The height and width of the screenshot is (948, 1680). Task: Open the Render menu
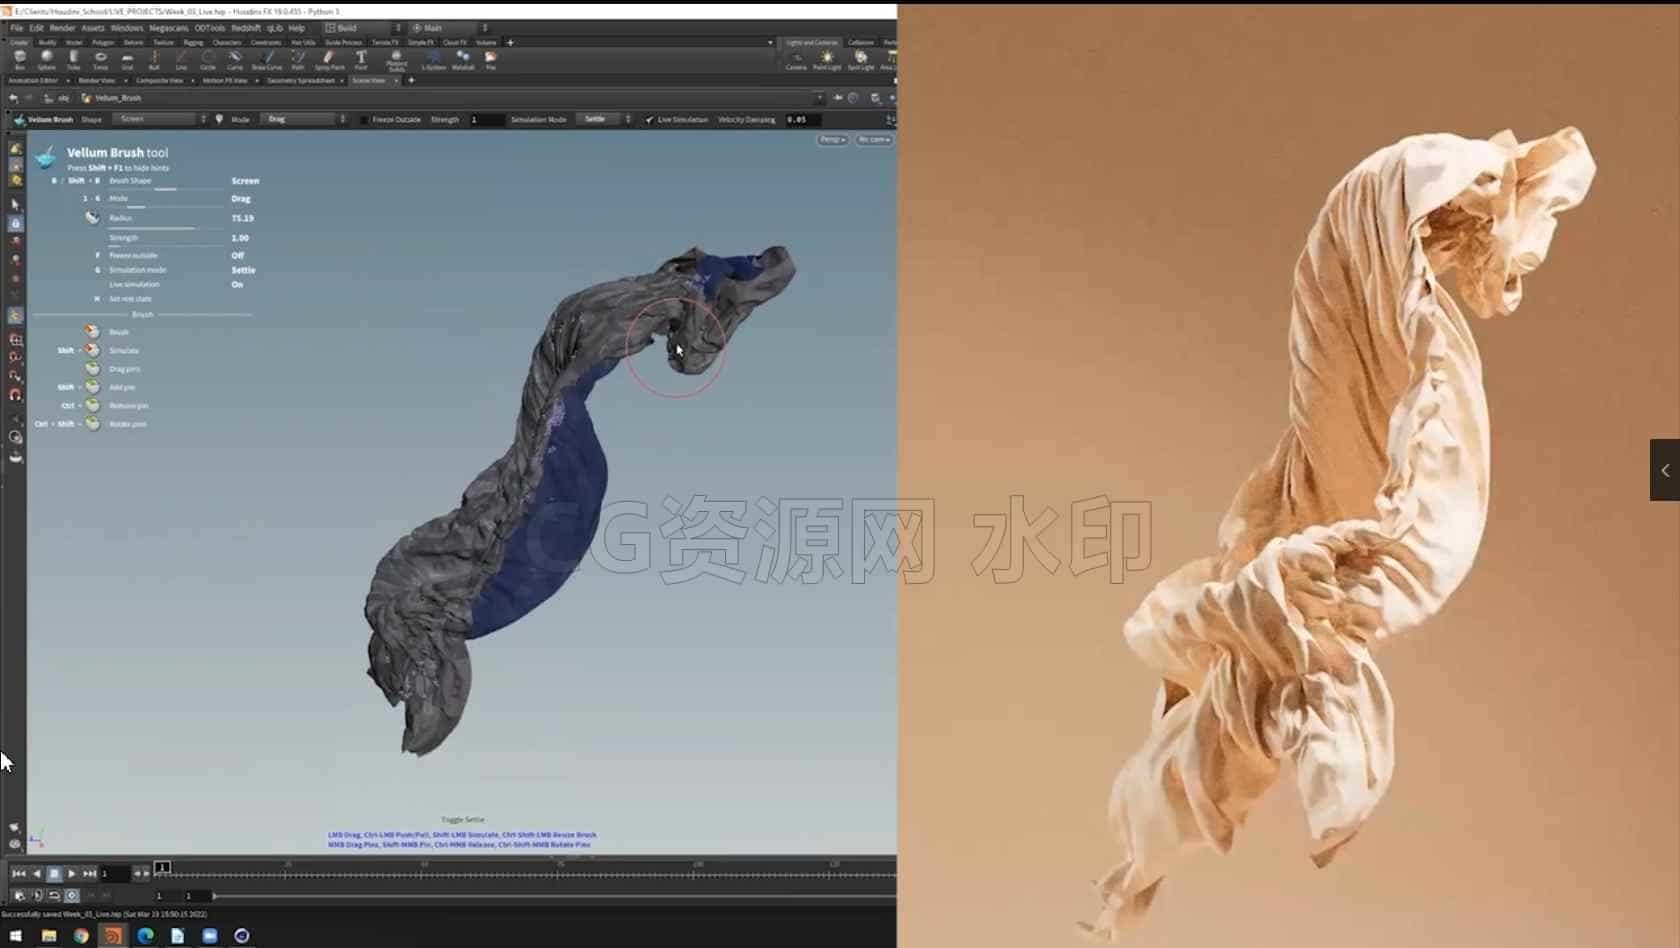(x=62, y=28)
